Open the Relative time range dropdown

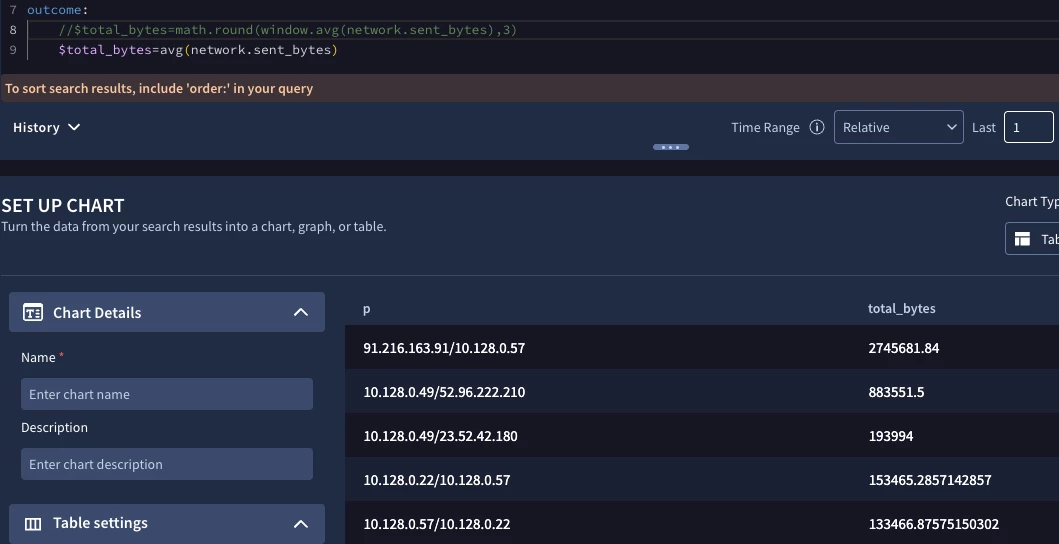pyautogui.click(x=898, y=127)
